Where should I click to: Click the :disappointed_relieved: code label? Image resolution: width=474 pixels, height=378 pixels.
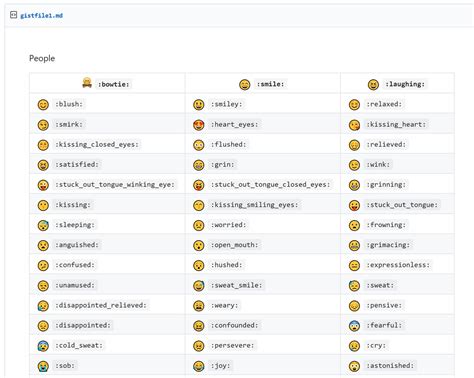101,305
